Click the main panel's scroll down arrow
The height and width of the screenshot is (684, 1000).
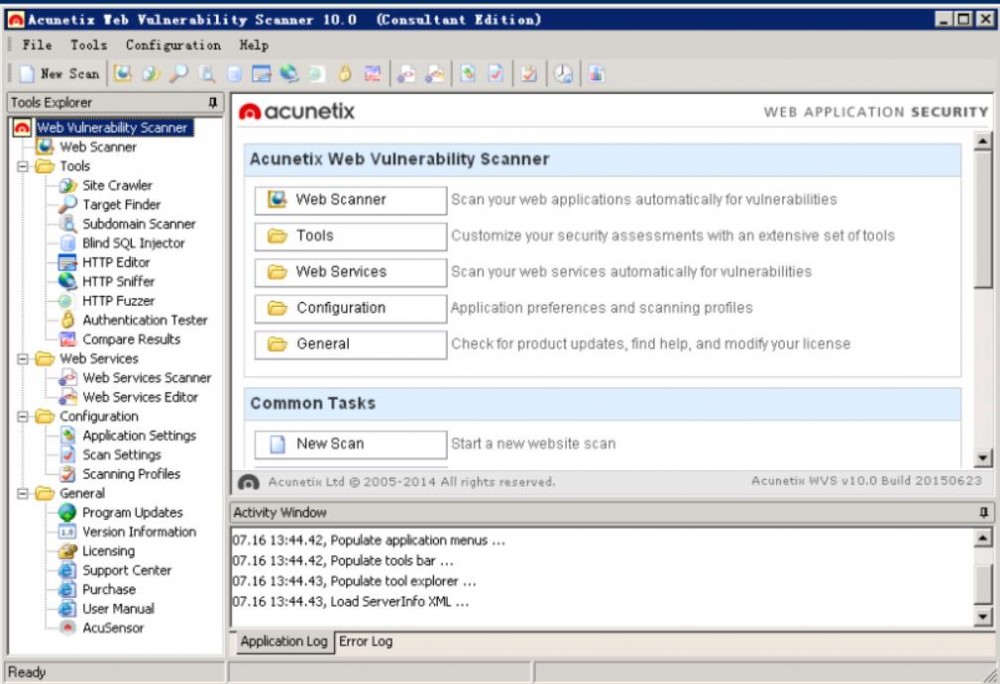click(982, 457)
